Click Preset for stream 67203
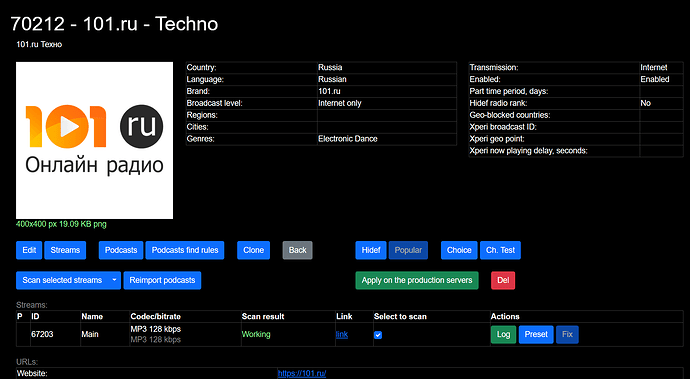This screenshot has width=690, height=379. [536, 335]
